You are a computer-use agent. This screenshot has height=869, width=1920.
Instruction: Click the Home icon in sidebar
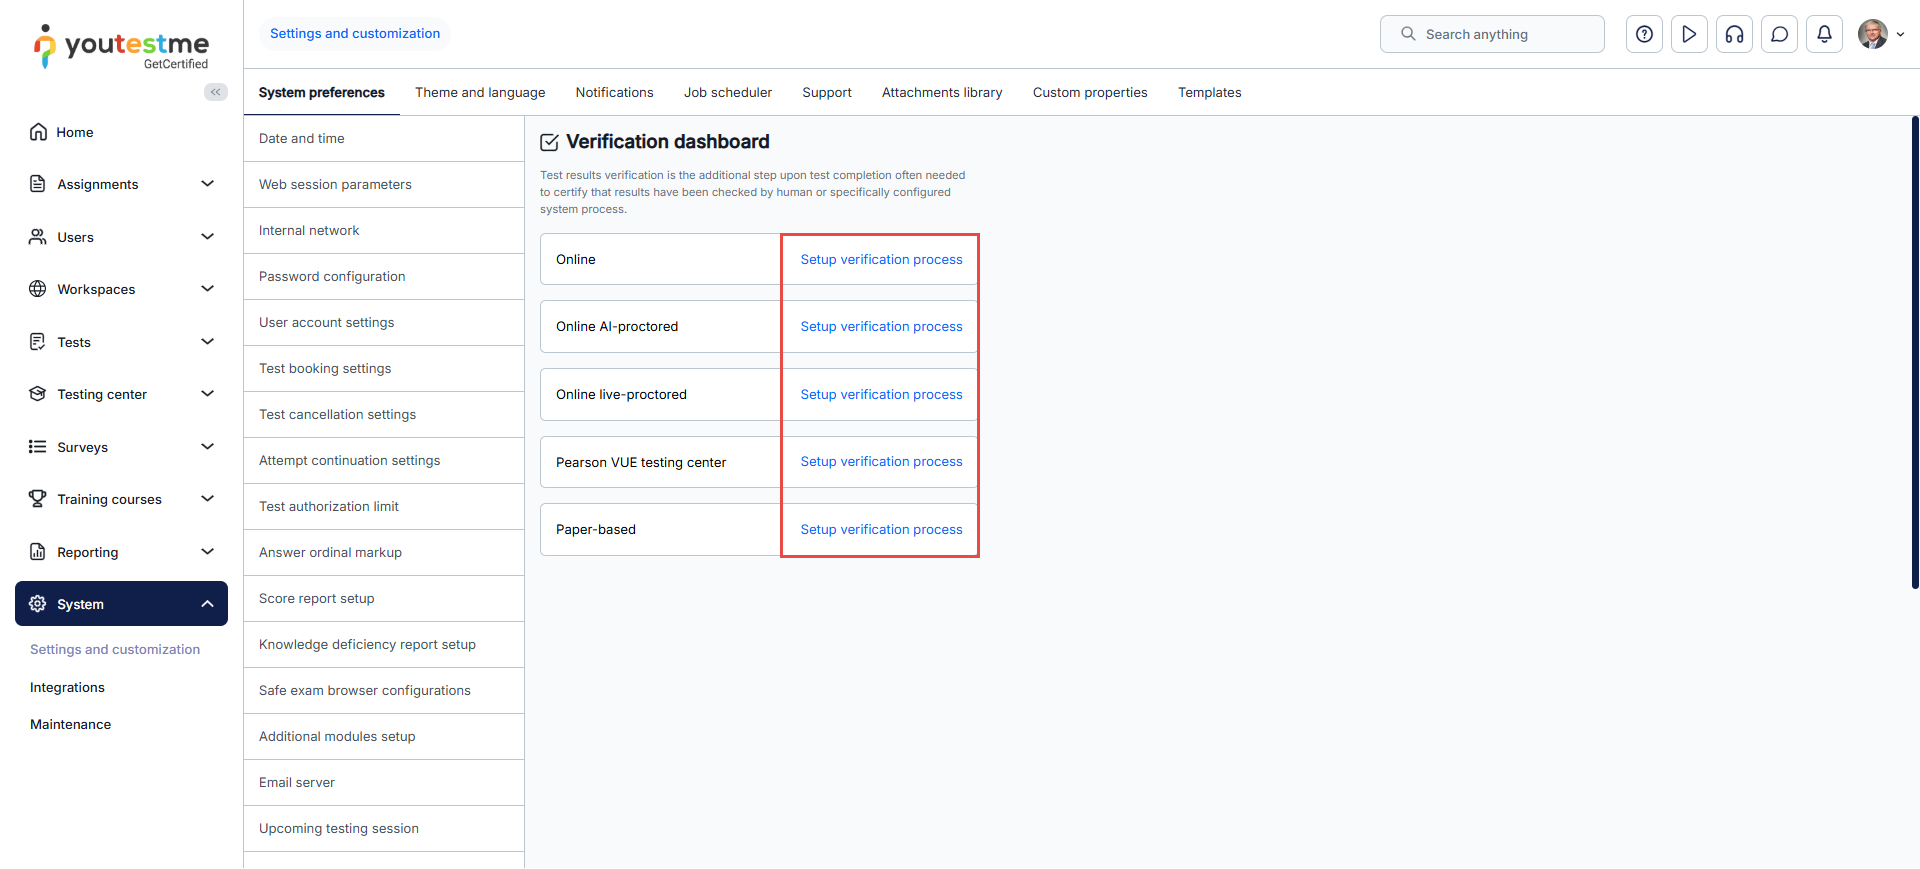point(38,132)
